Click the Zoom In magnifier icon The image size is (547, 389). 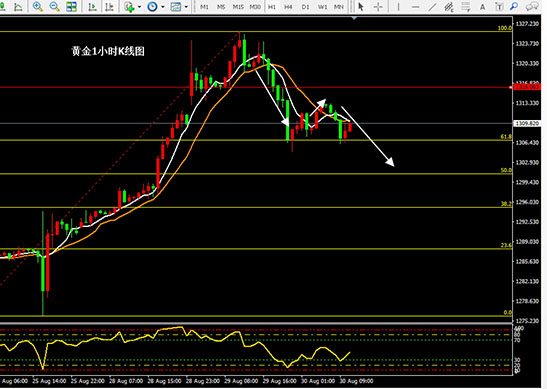click(x=37, y=6)
